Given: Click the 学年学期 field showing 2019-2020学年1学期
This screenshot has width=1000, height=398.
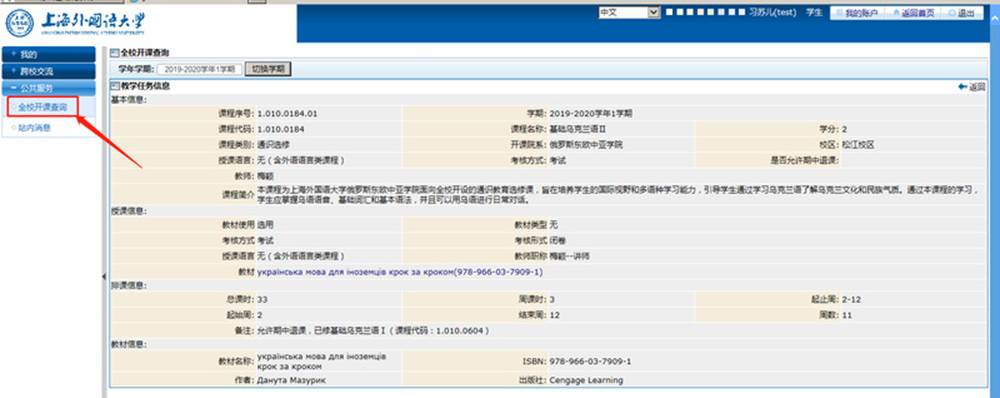Looking at the screenshot, I should [x=200, y=69].
